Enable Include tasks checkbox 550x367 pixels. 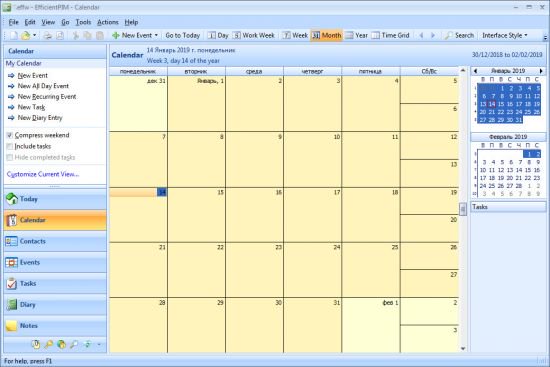coord(10,147)
